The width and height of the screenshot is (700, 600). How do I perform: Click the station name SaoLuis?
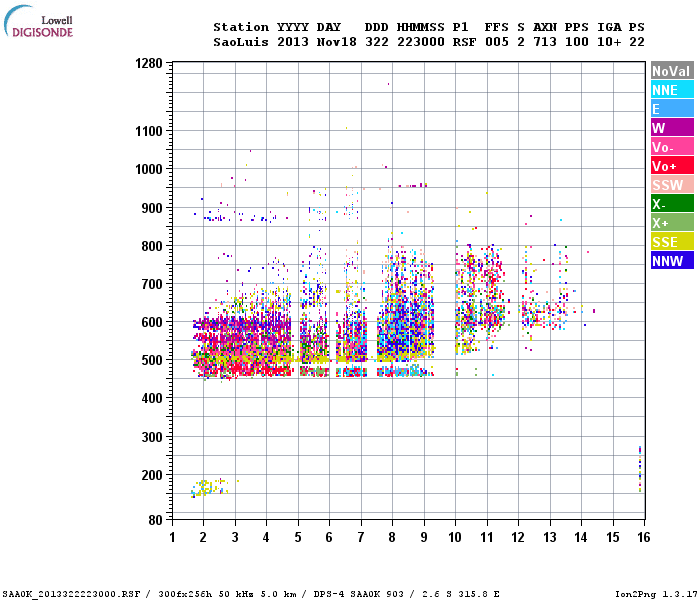tap(241, 42)
